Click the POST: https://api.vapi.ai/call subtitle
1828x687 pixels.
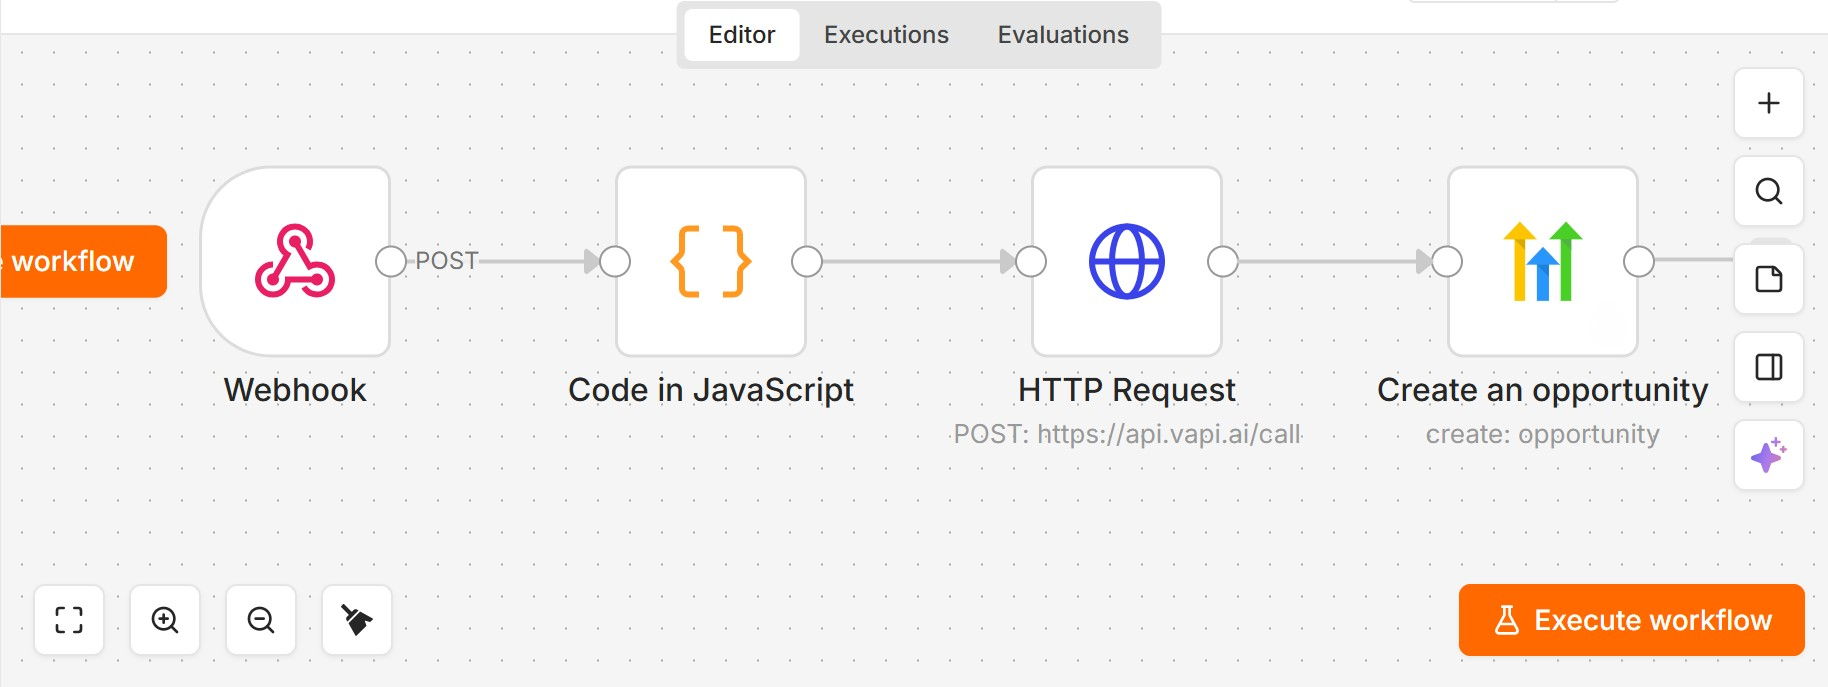(1127, 434)
